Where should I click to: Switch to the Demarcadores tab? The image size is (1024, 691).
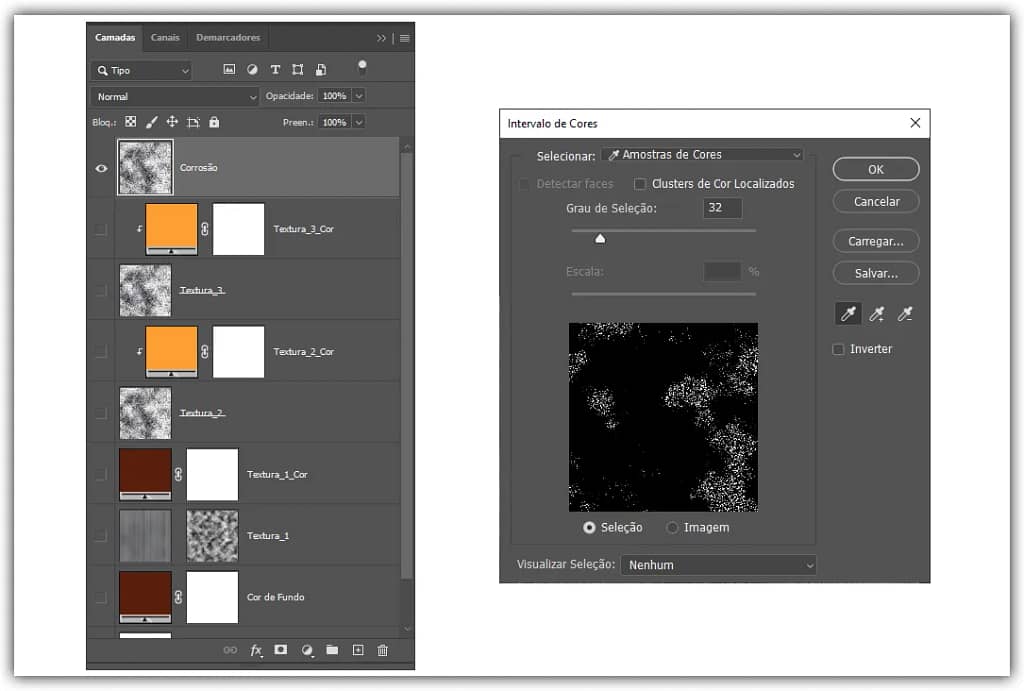pyautogui.click(x=228, y=38)
